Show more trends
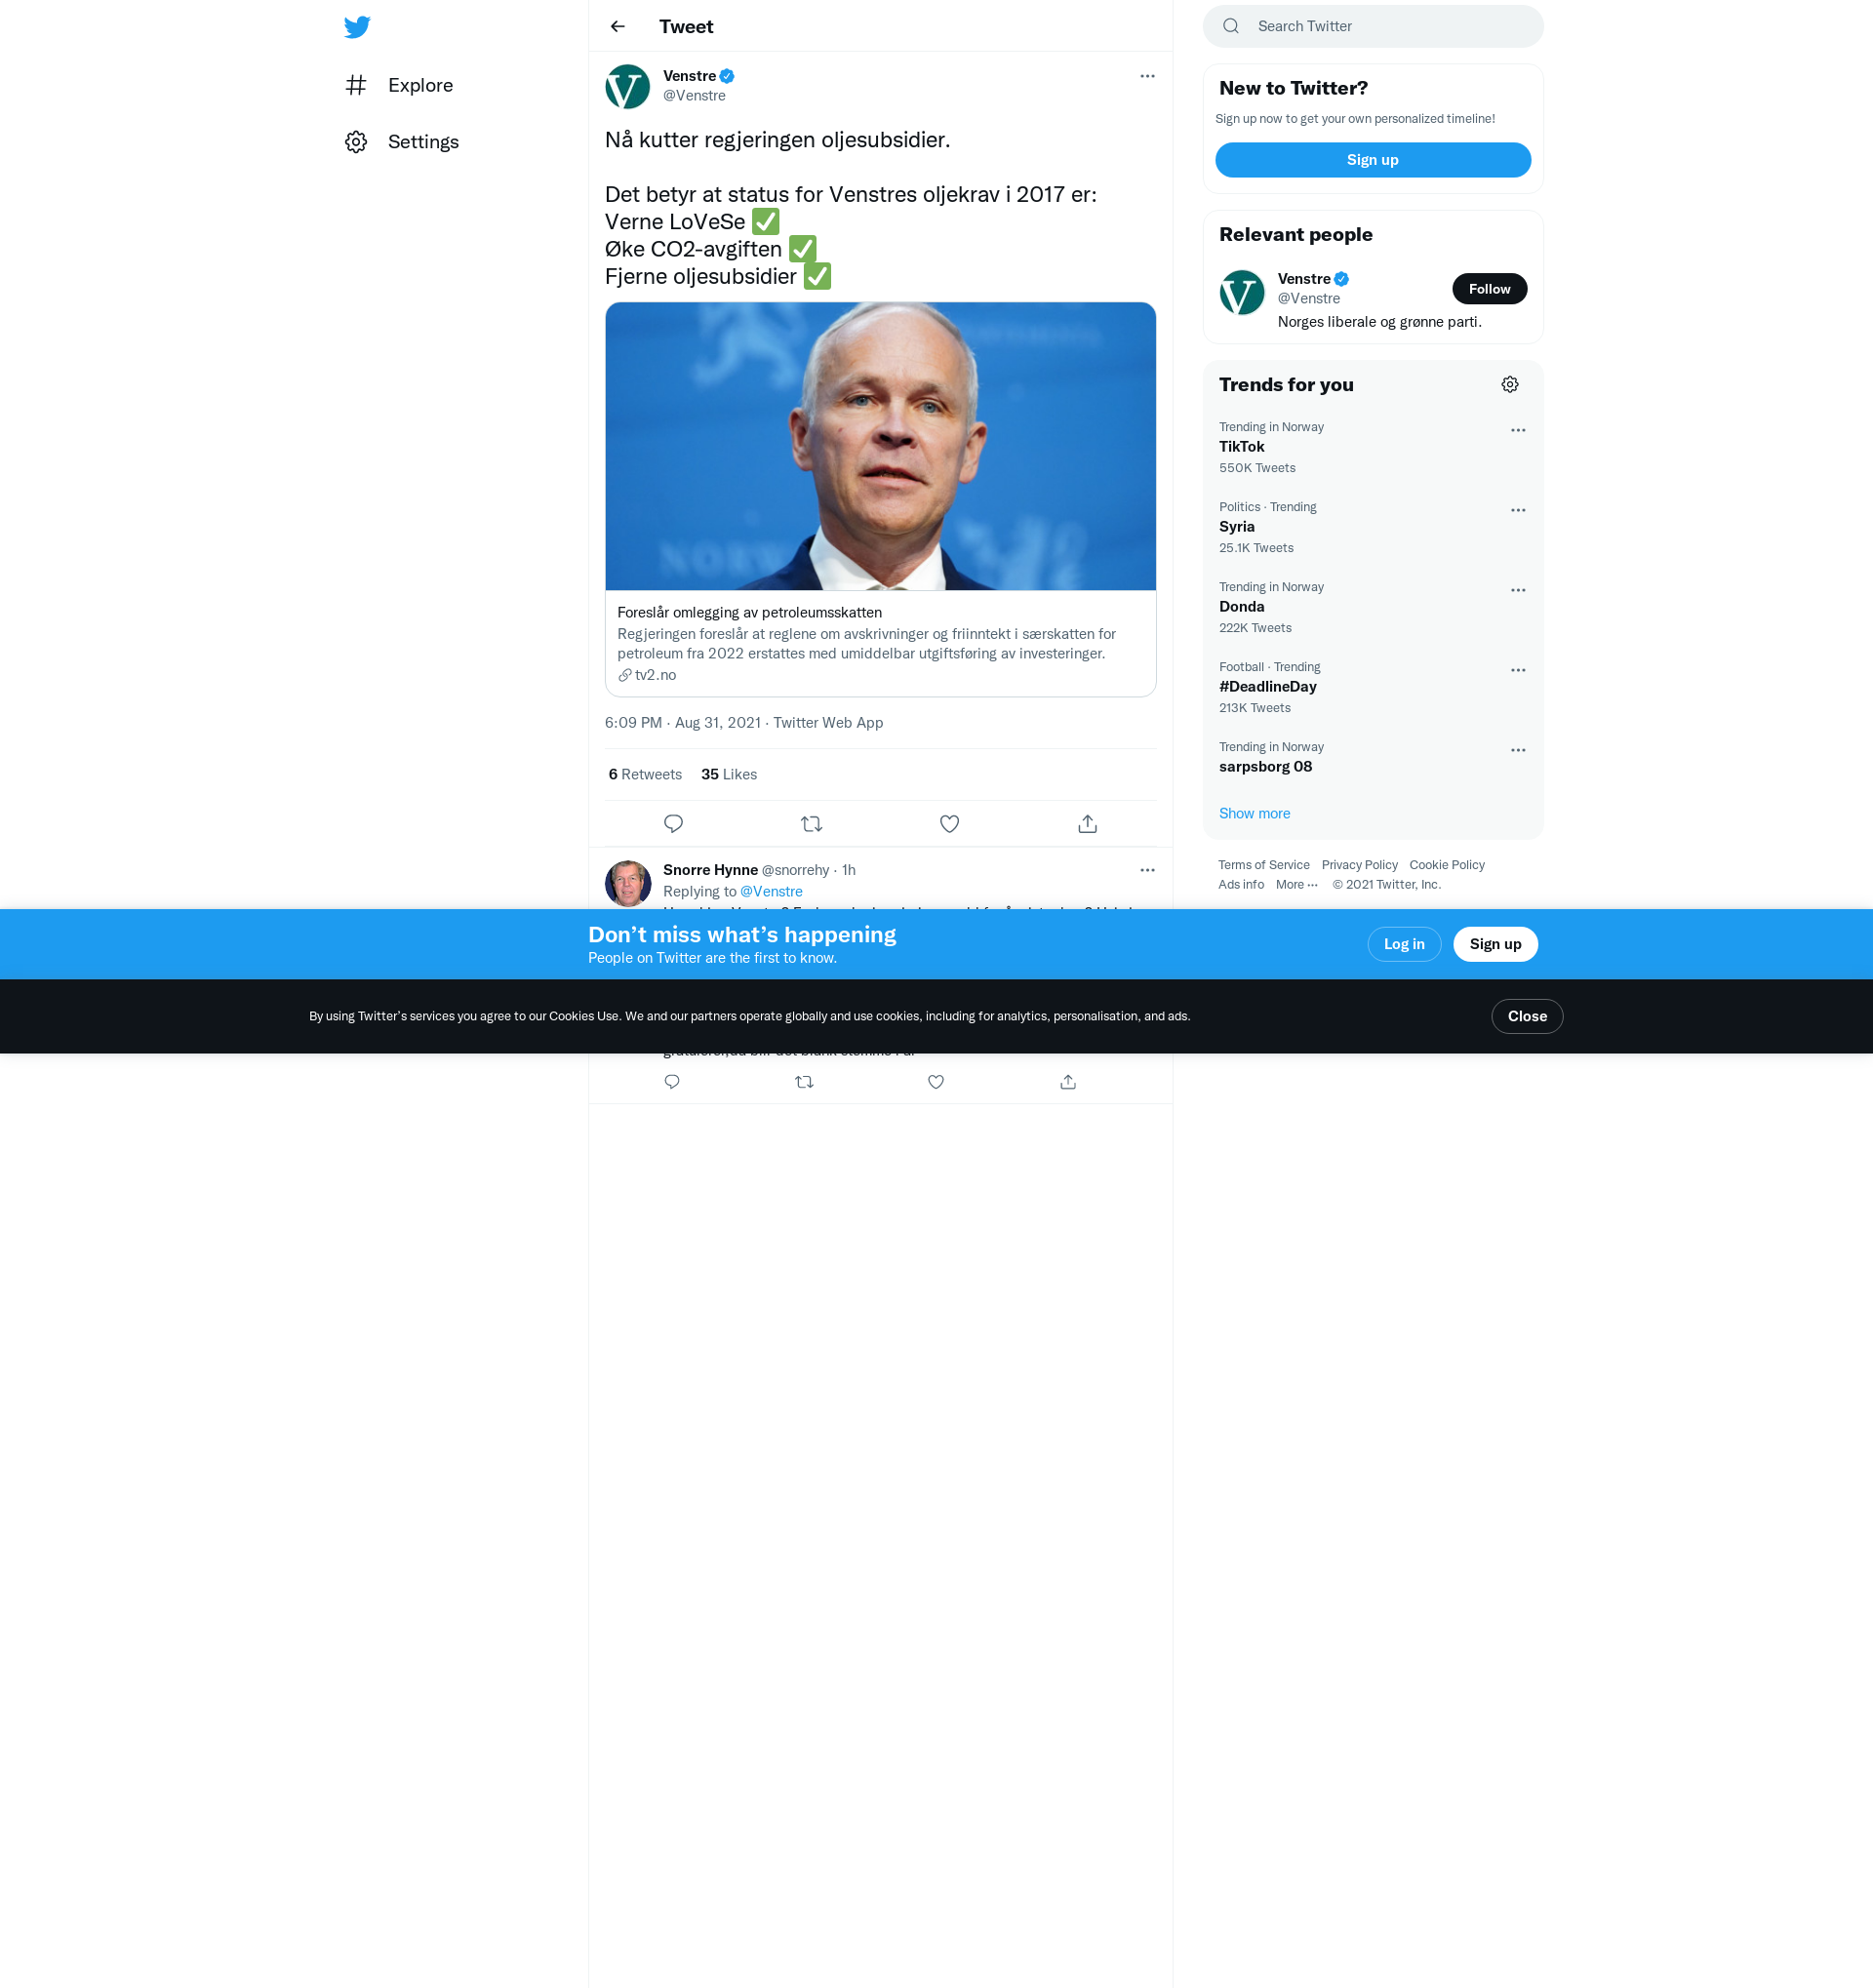This screenshot has width=1873, height=1988. [1254, 814]
